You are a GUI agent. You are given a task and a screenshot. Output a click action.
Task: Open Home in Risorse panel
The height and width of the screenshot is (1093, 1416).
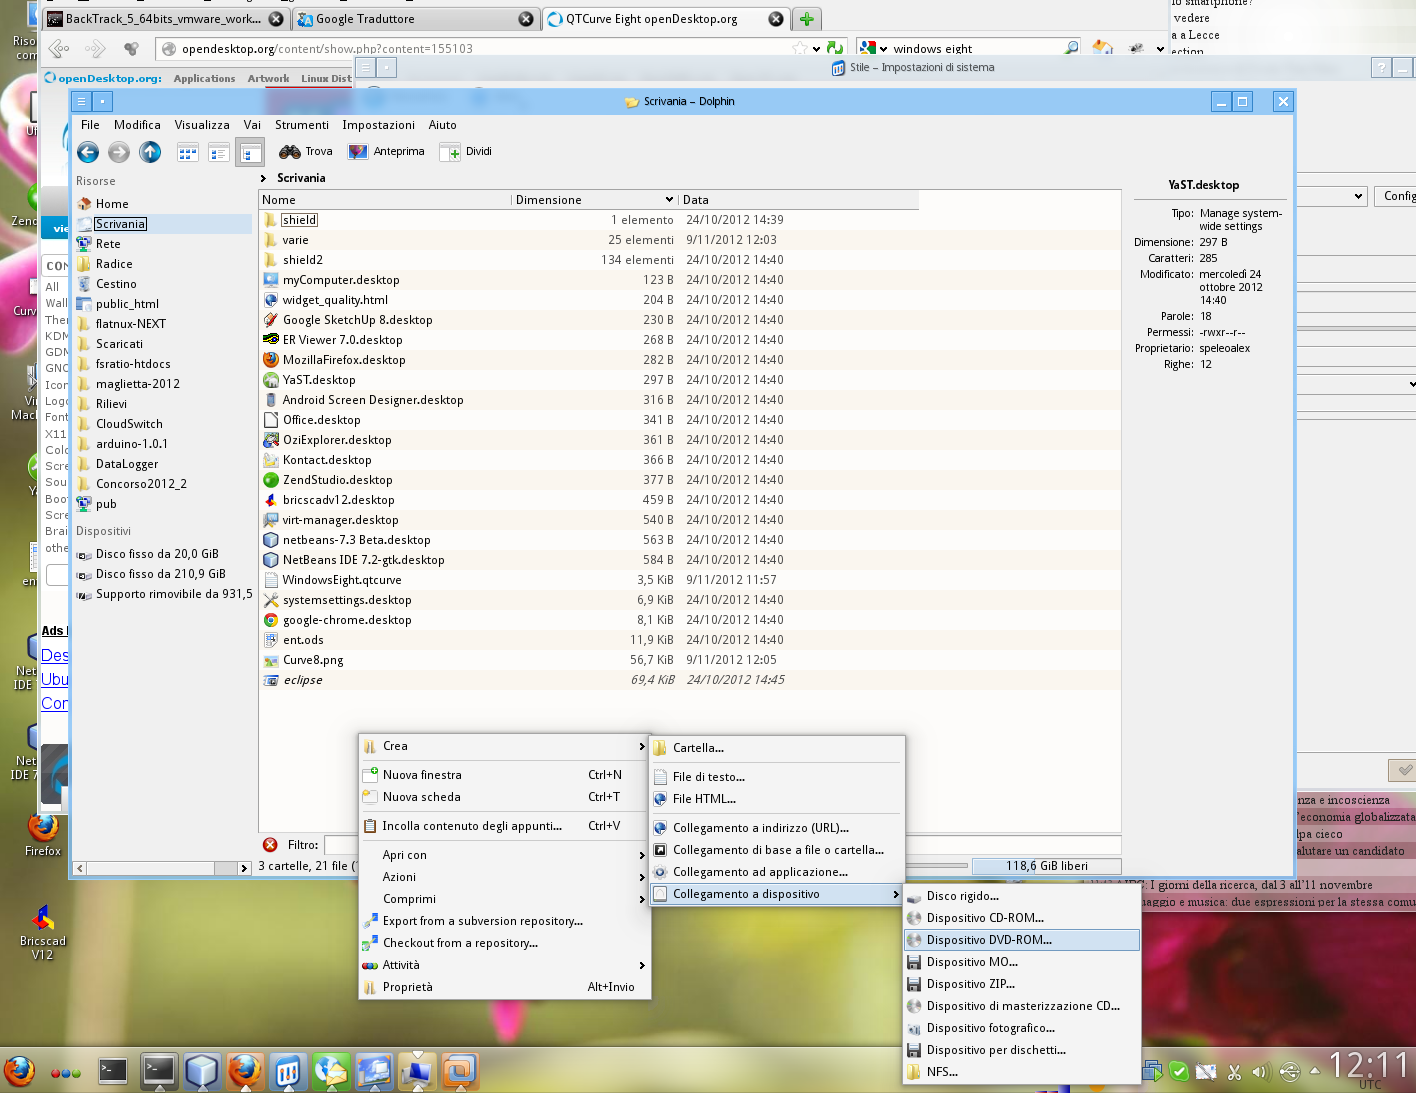click(x=112, y=204)
